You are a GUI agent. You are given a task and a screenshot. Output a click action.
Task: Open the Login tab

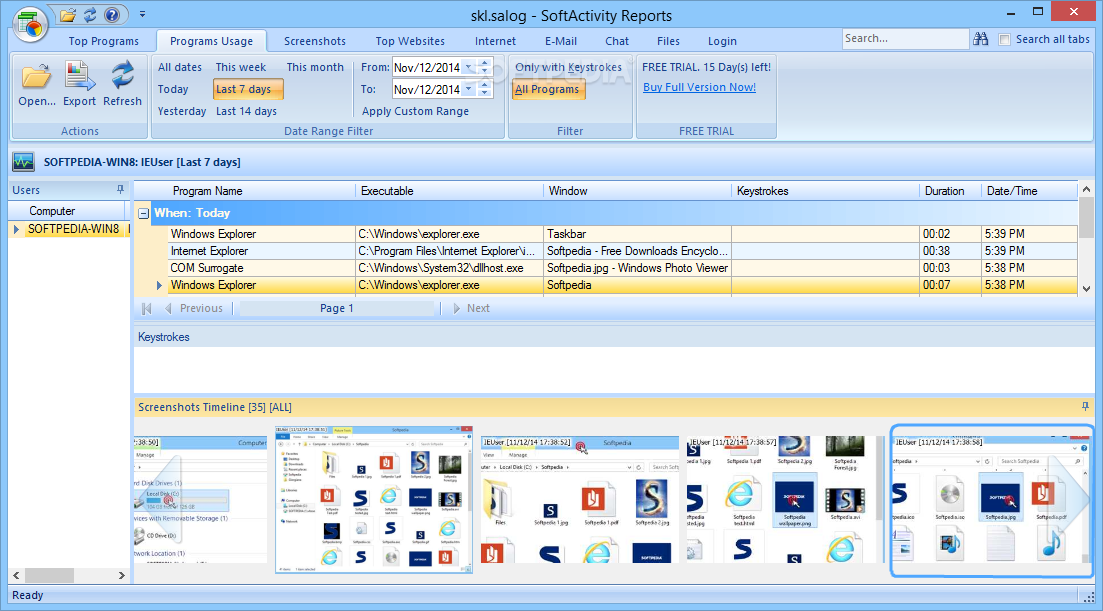[722, 41]
